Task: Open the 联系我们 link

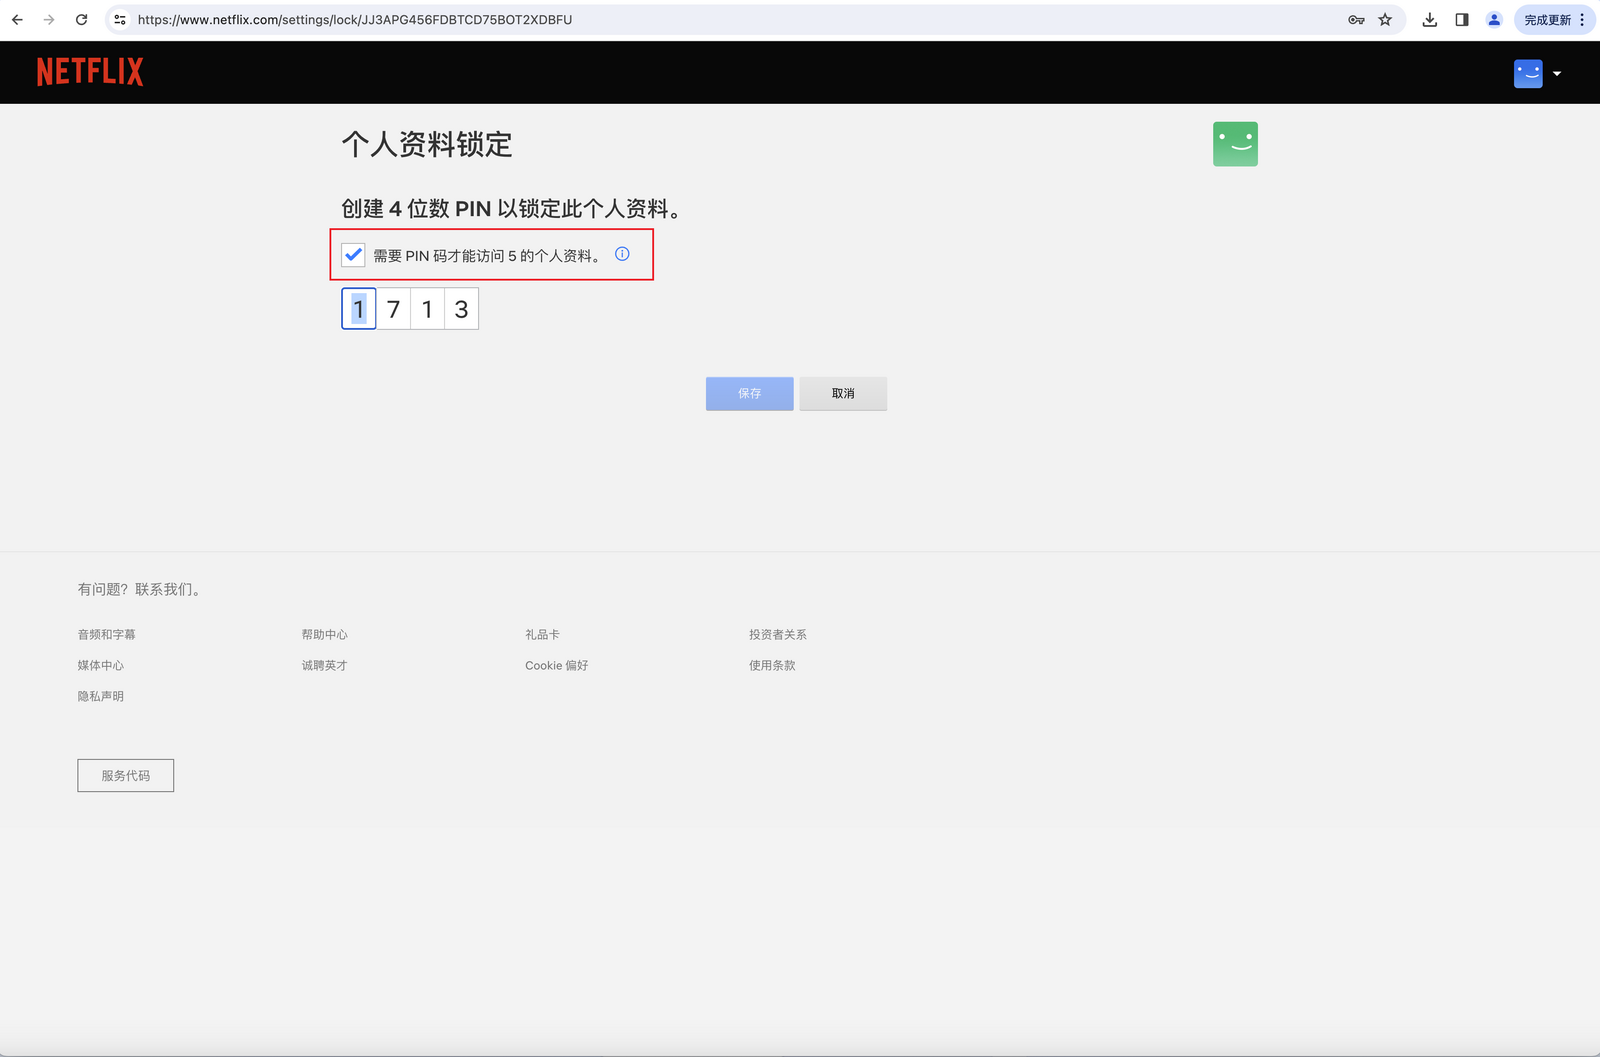Action: click(x=167, y=589)
